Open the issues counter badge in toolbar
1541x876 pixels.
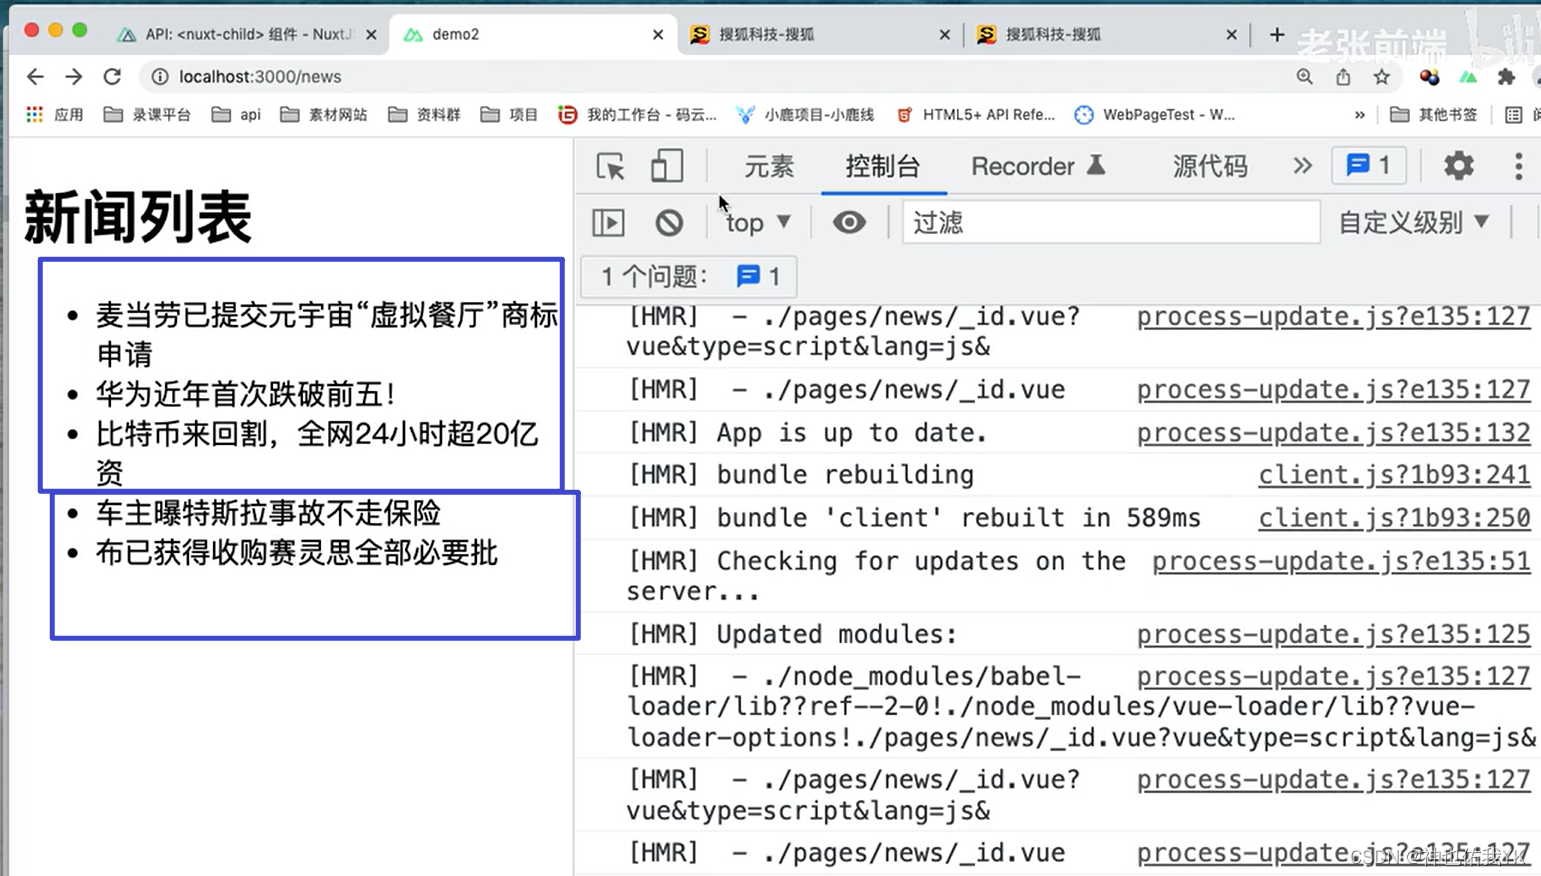[x=1368, y=166]
